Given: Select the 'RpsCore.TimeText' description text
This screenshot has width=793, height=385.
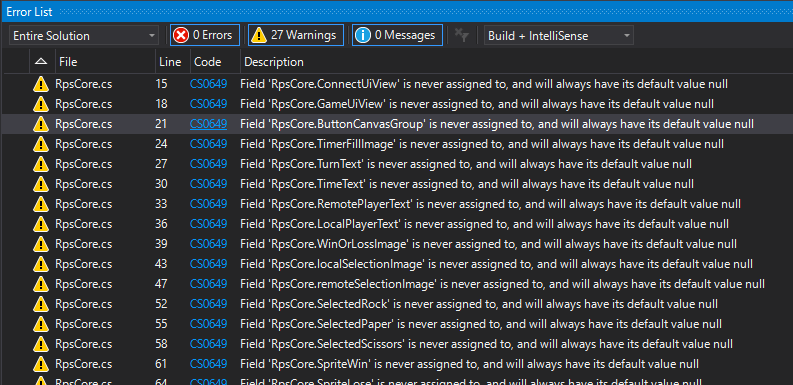Looking at the screenshot, I should pyautogui.click(x=467, y=184).
